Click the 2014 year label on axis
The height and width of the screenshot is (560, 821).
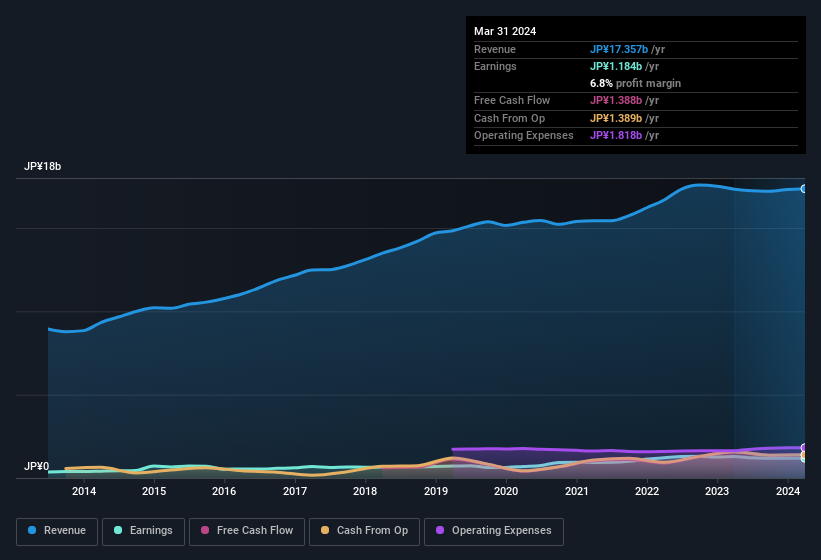(84, 491)
